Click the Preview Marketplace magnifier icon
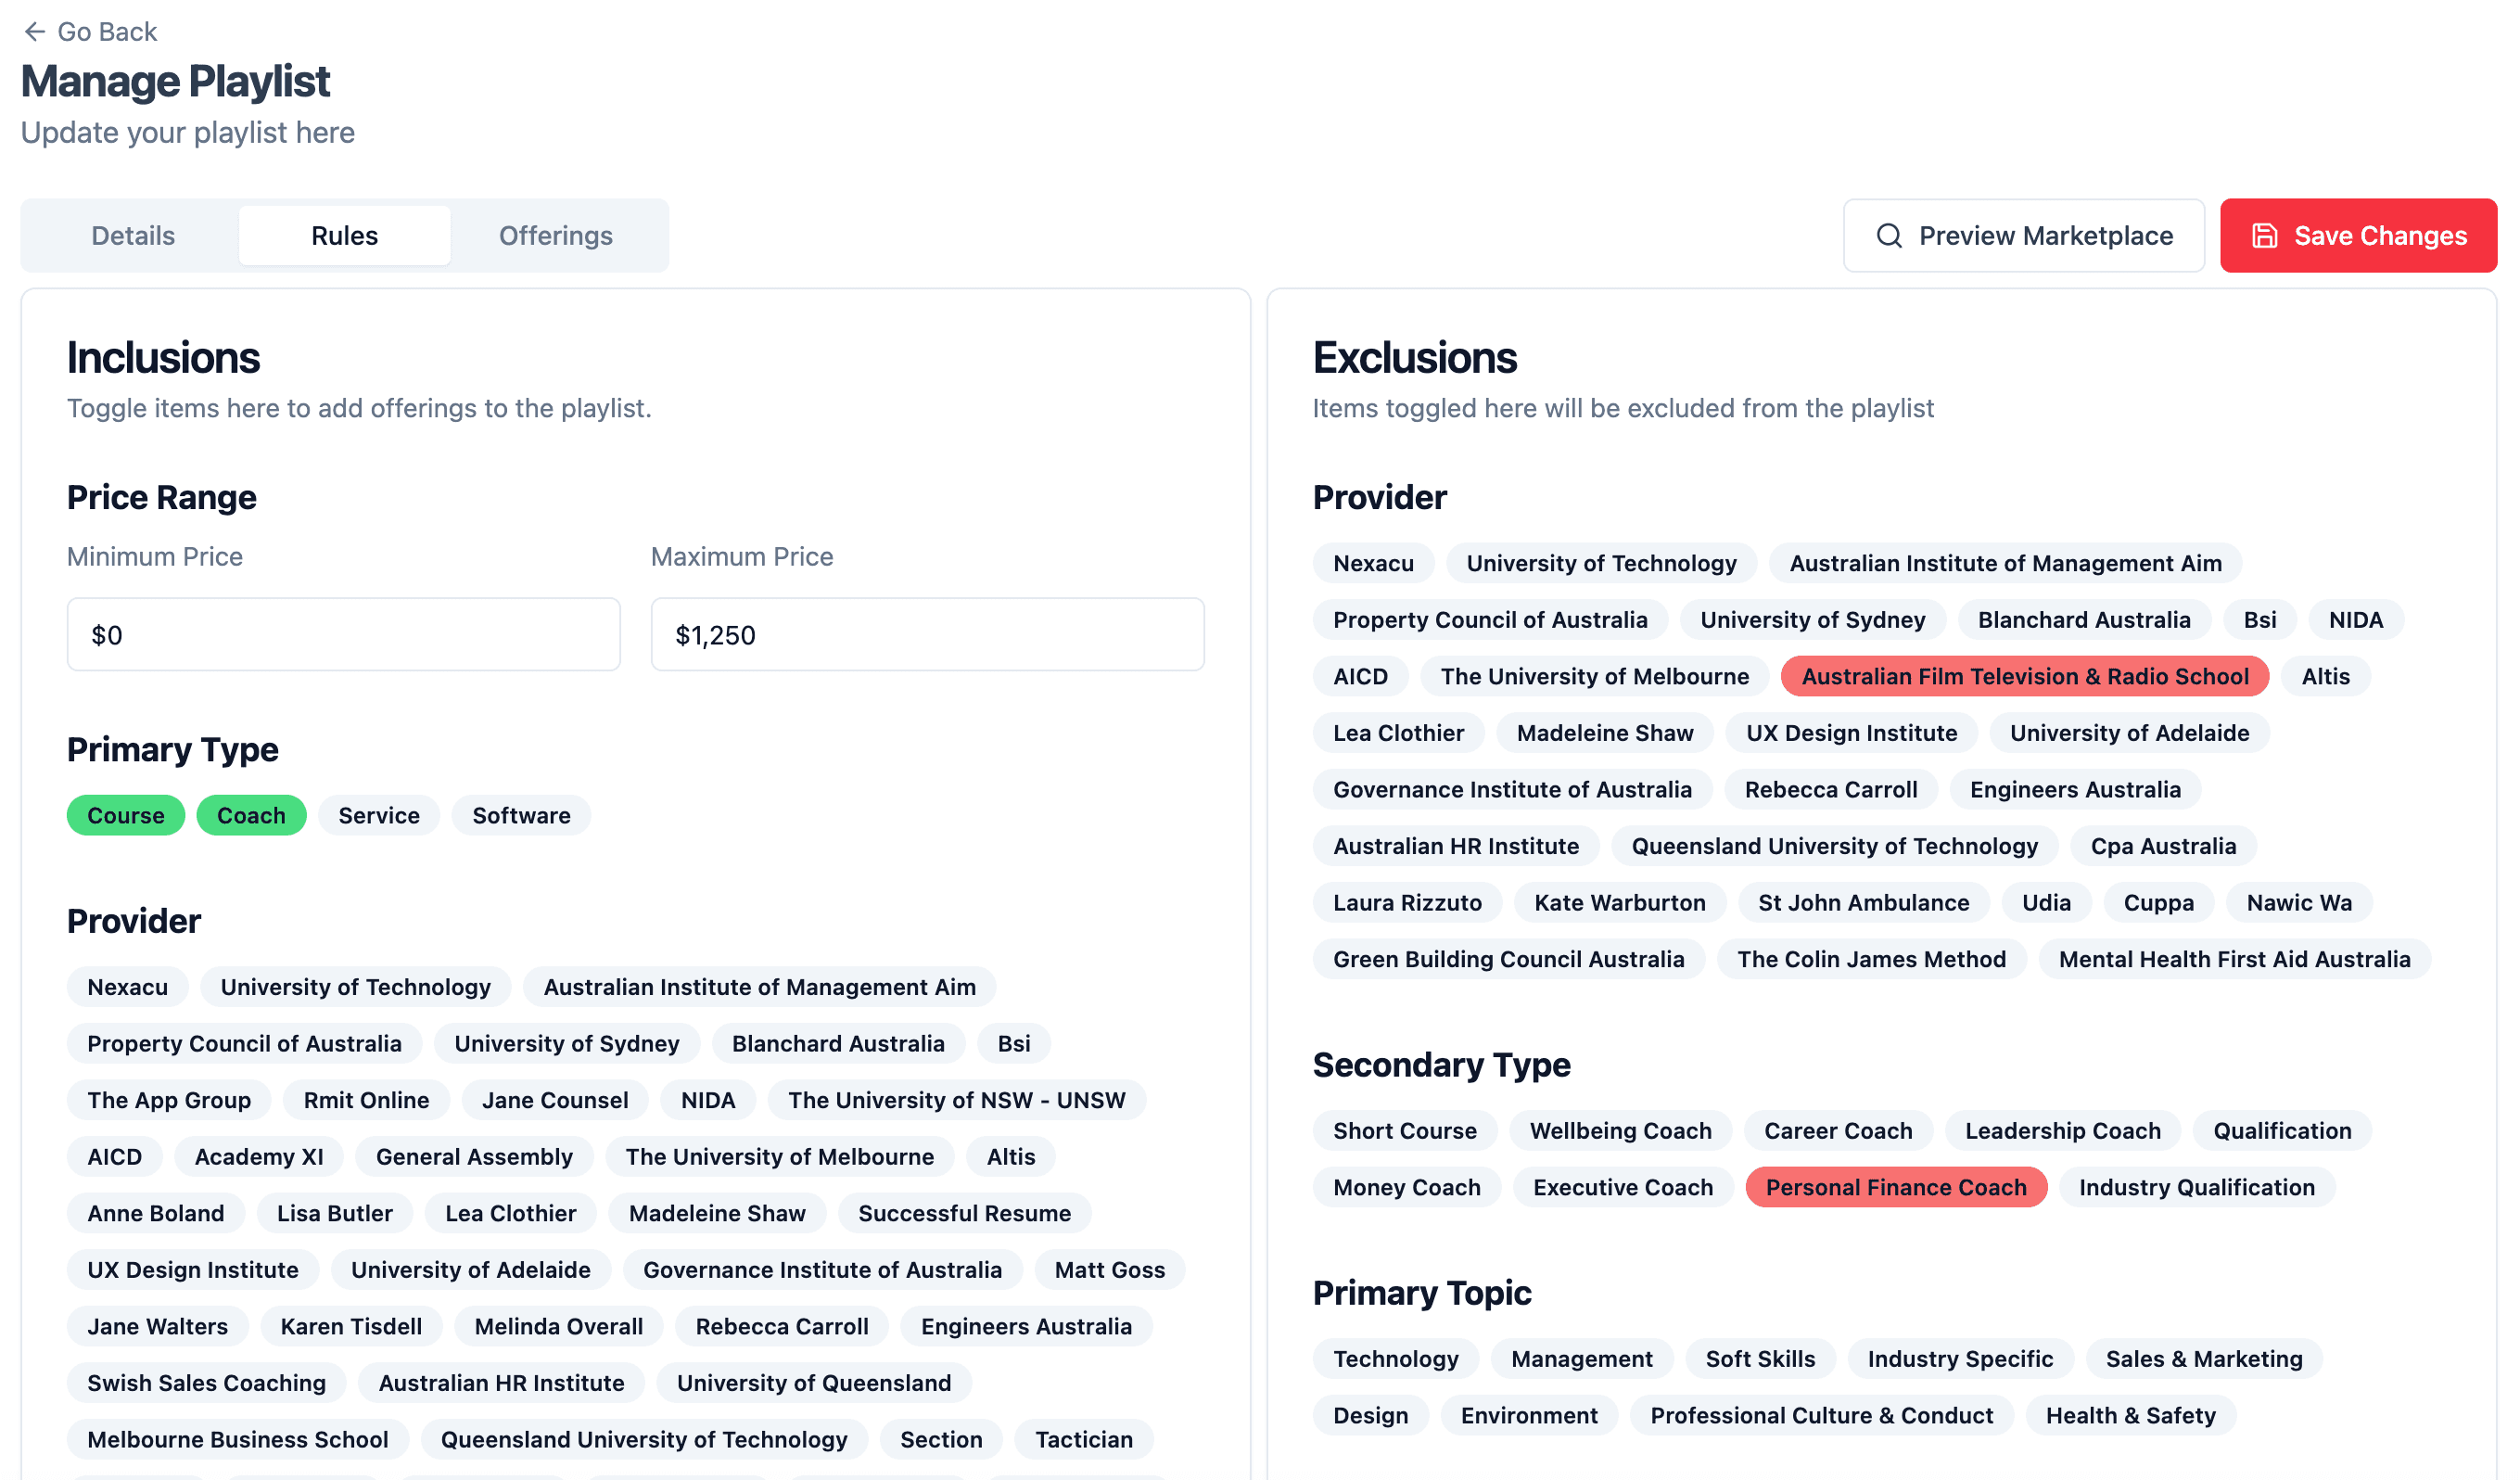 (1889, 236)
